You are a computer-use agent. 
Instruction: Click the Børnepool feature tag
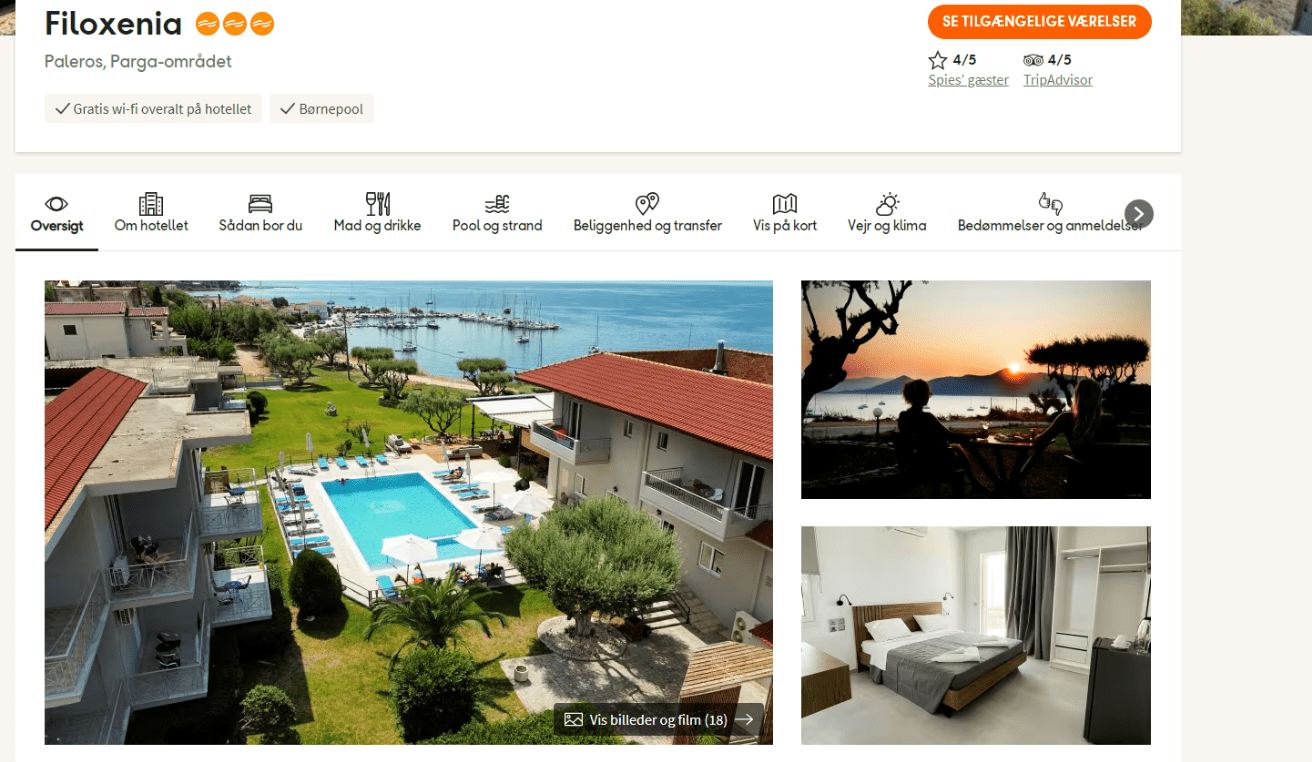coord(322,109)
